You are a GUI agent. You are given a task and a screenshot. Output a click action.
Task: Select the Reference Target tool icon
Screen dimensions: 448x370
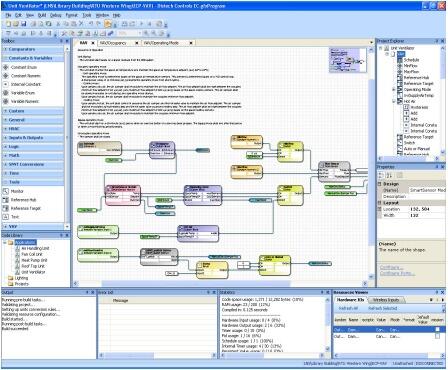(6, 208)
